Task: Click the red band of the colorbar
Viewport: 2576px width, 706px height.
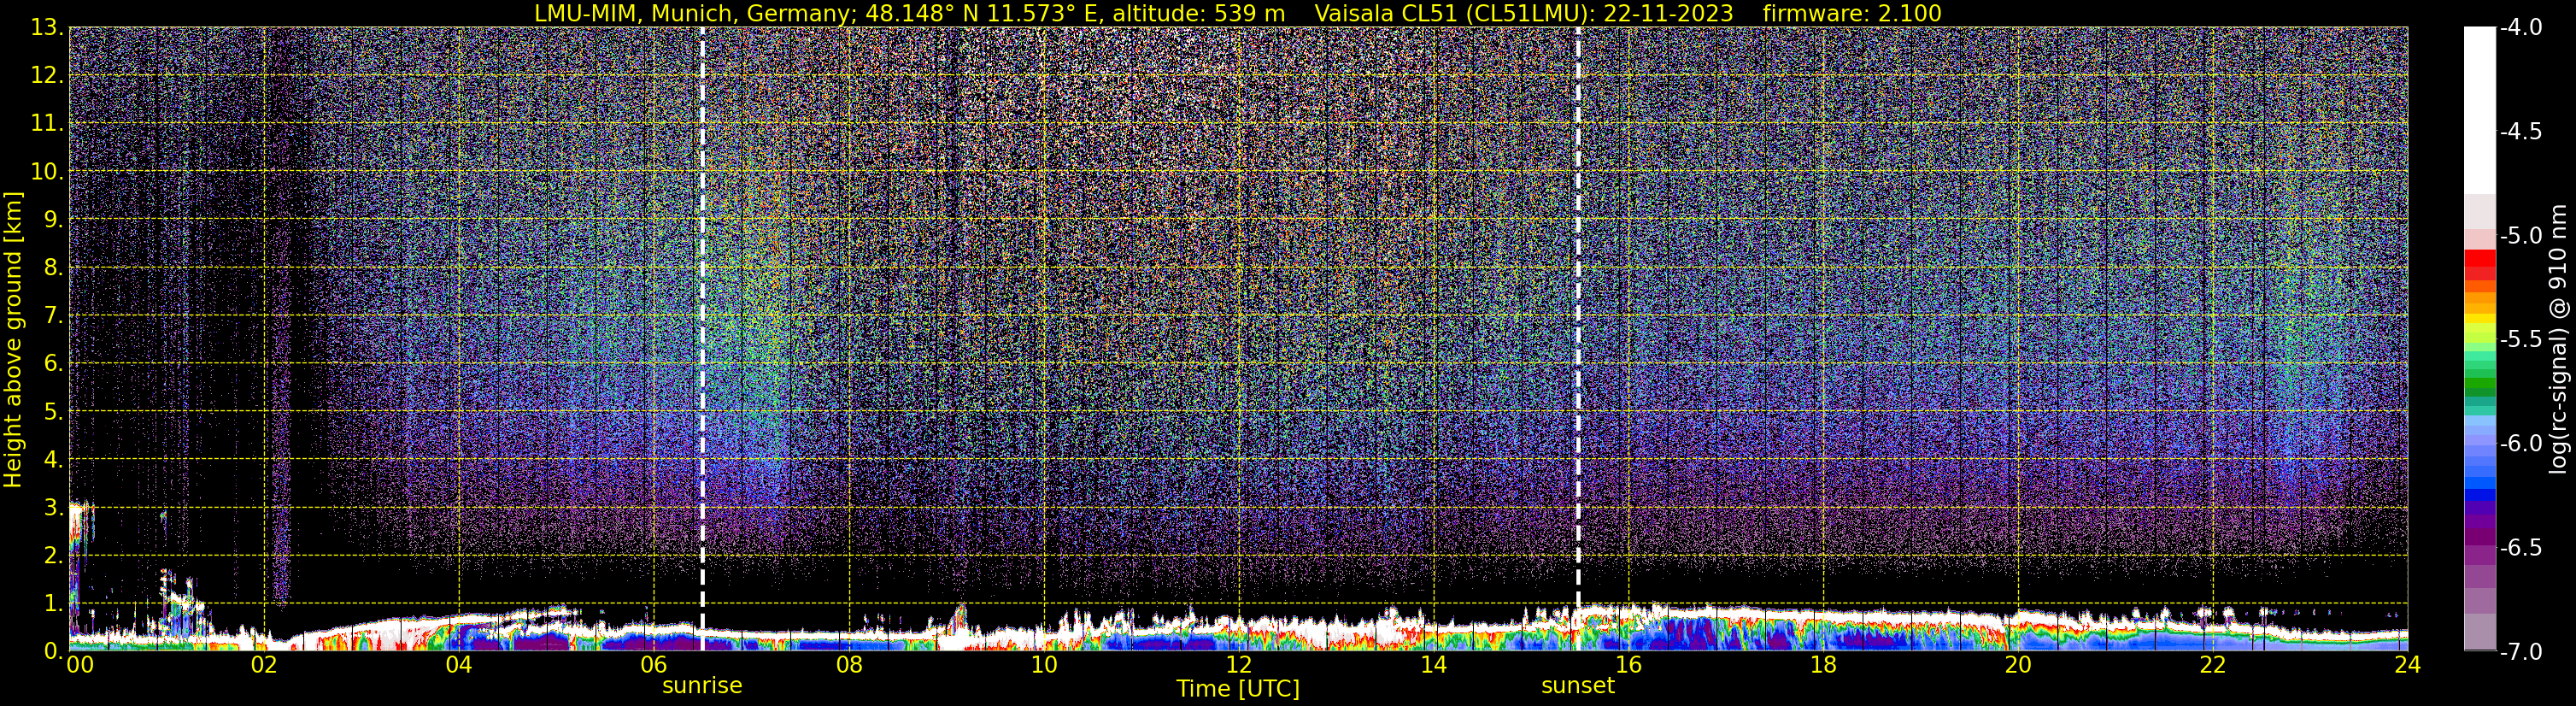Action: coord(2480,258)
